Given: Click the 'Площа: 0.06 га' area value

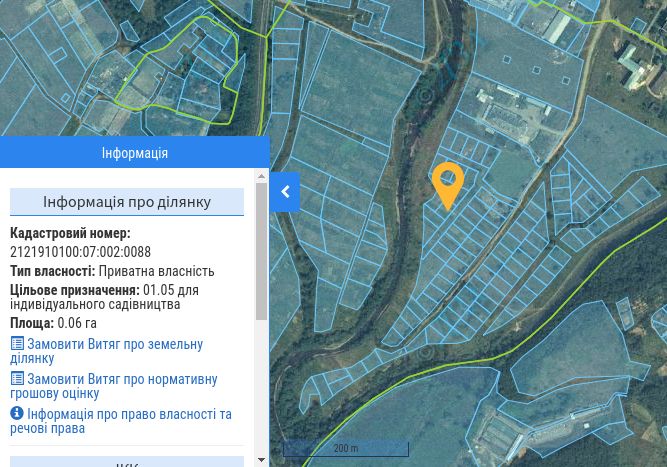Looking at the screenshot, I should pos(53,323).
